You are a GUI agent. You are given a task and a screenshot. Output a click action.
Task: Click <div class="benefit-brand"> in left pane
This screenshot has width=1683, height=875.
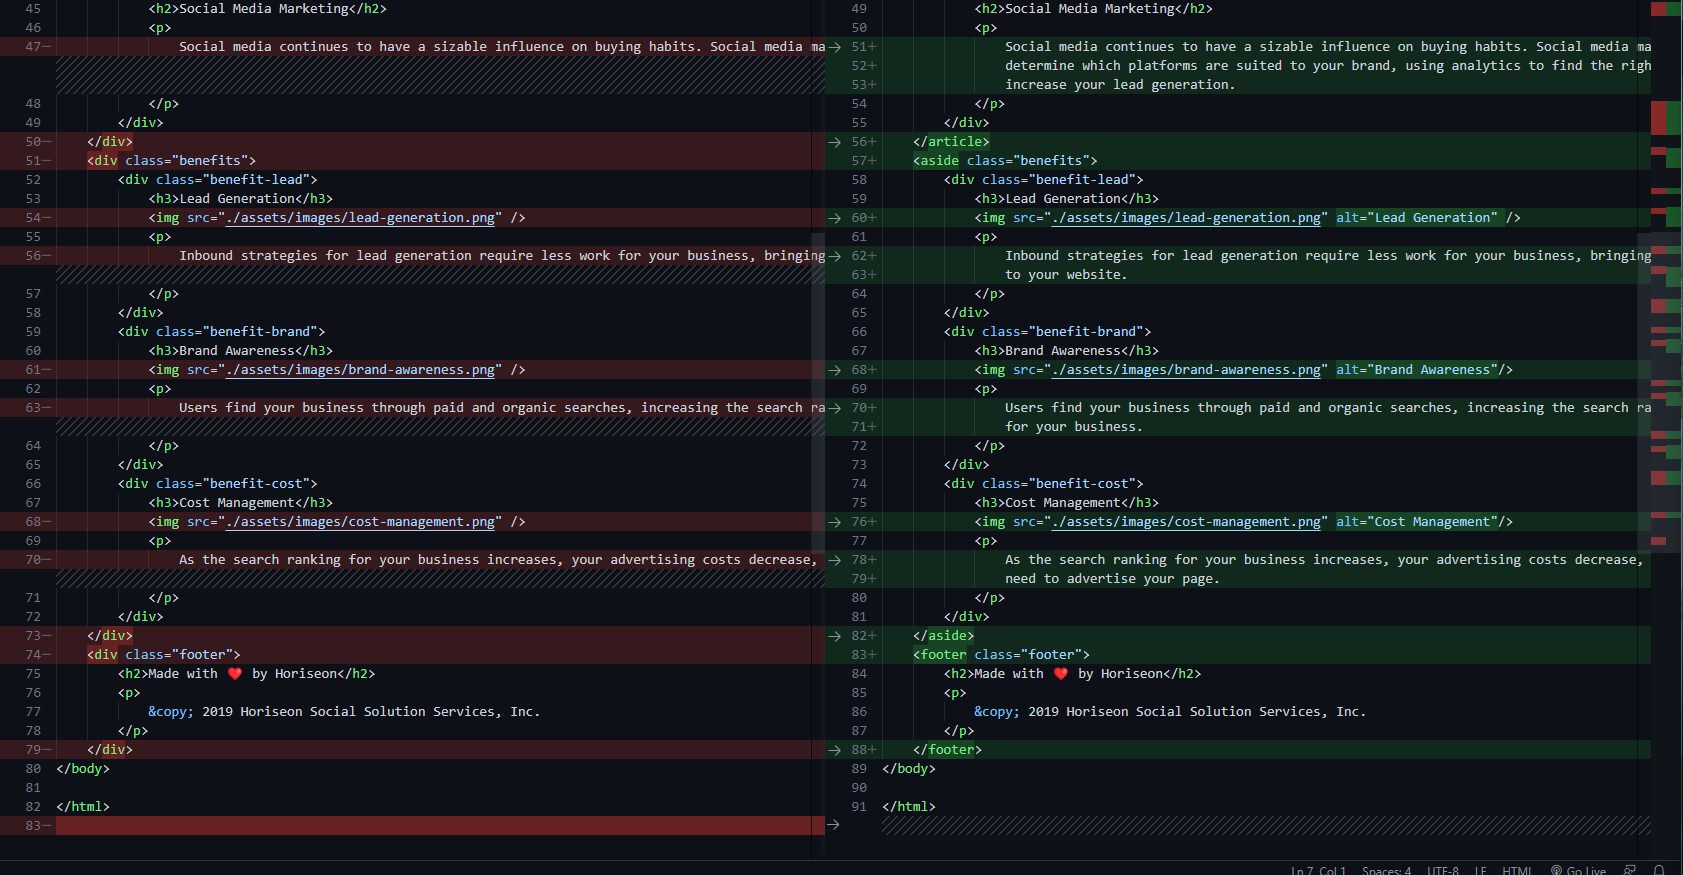click(221, 332)
